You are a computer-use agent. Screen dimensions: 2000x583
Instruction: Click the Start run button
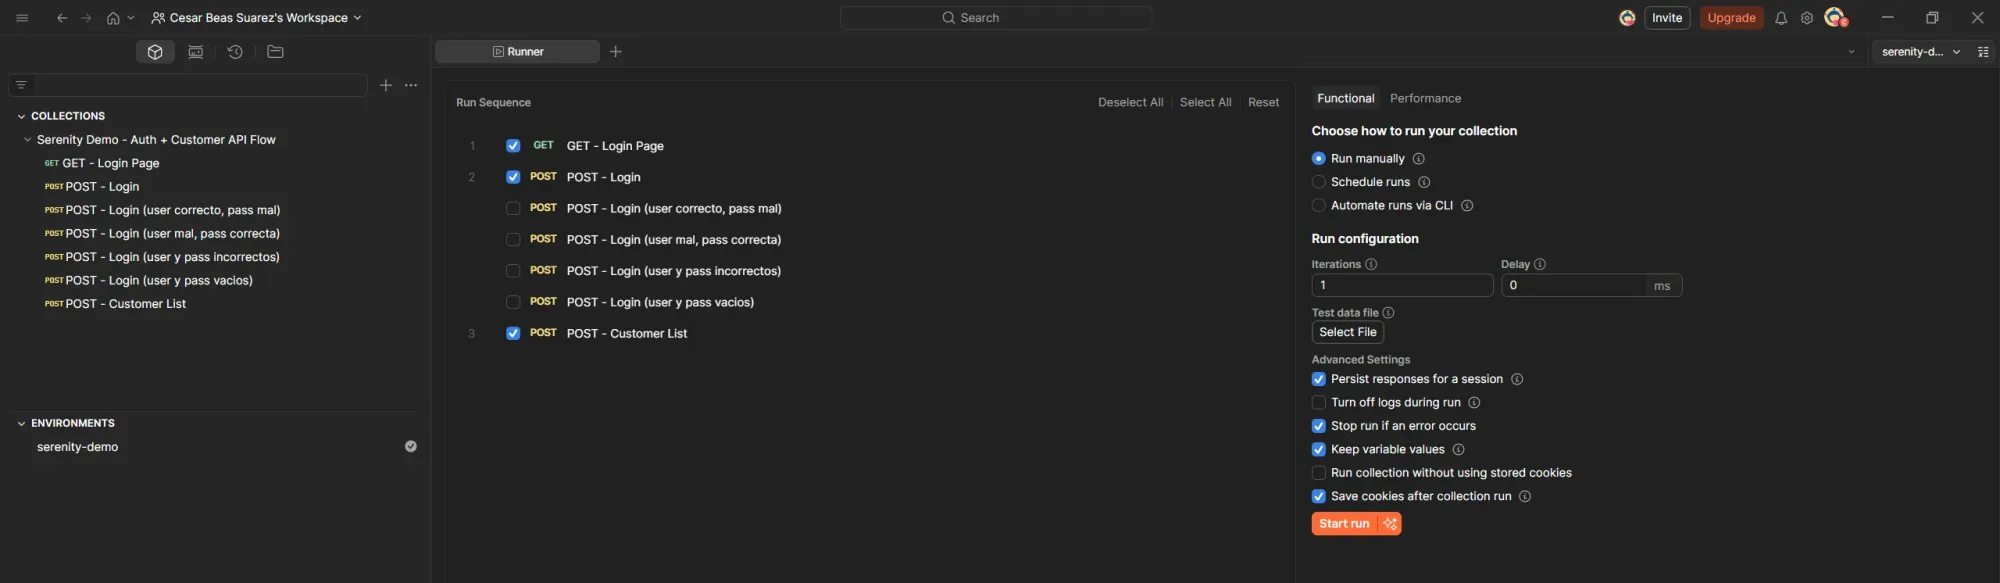click(1344, 524)
